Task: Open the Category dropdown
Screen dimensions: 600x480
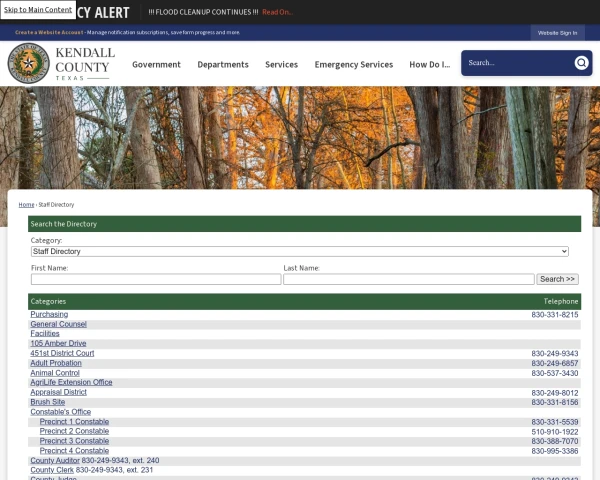Action: (299, 251)
